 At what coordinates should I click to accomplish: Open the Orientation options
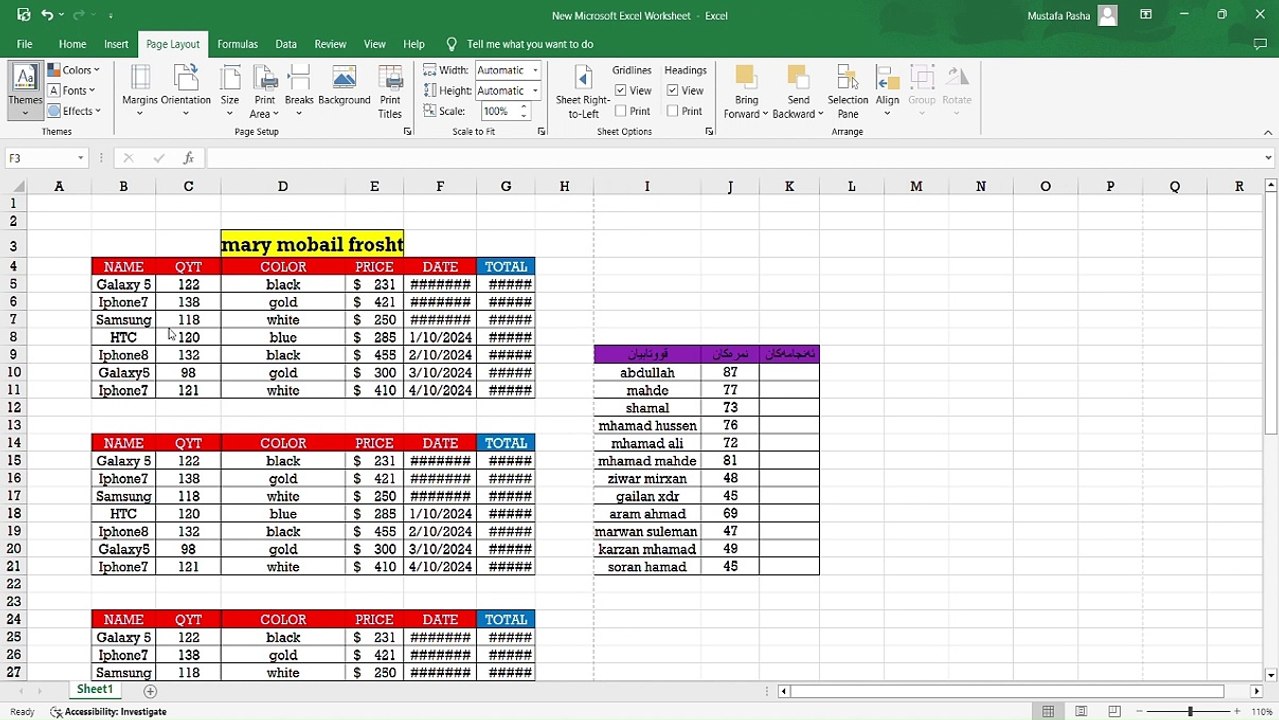tap(186, 90)
